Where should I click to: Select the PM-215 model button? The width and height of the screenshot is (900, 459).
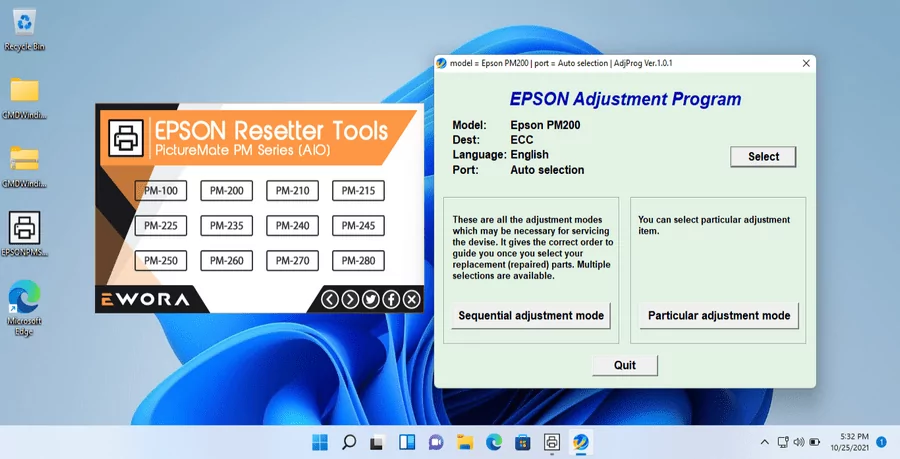pos(358,190)
